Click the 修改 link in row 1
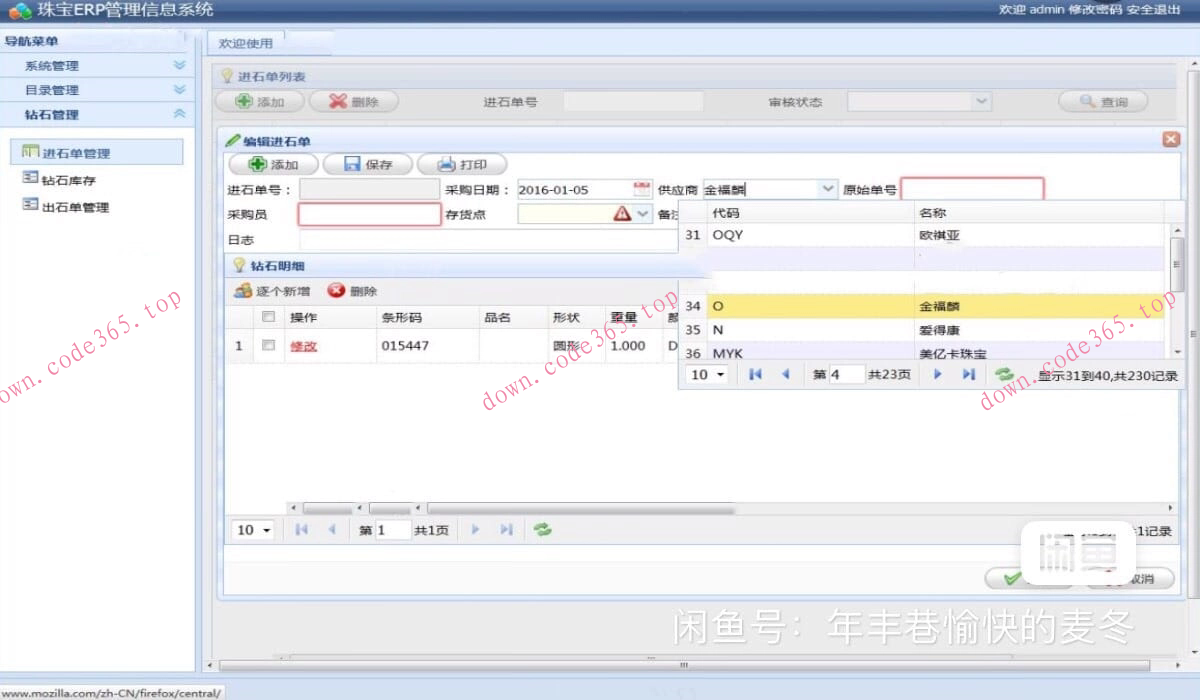This screenshot has width=1200, height=700. coord(303,346)
